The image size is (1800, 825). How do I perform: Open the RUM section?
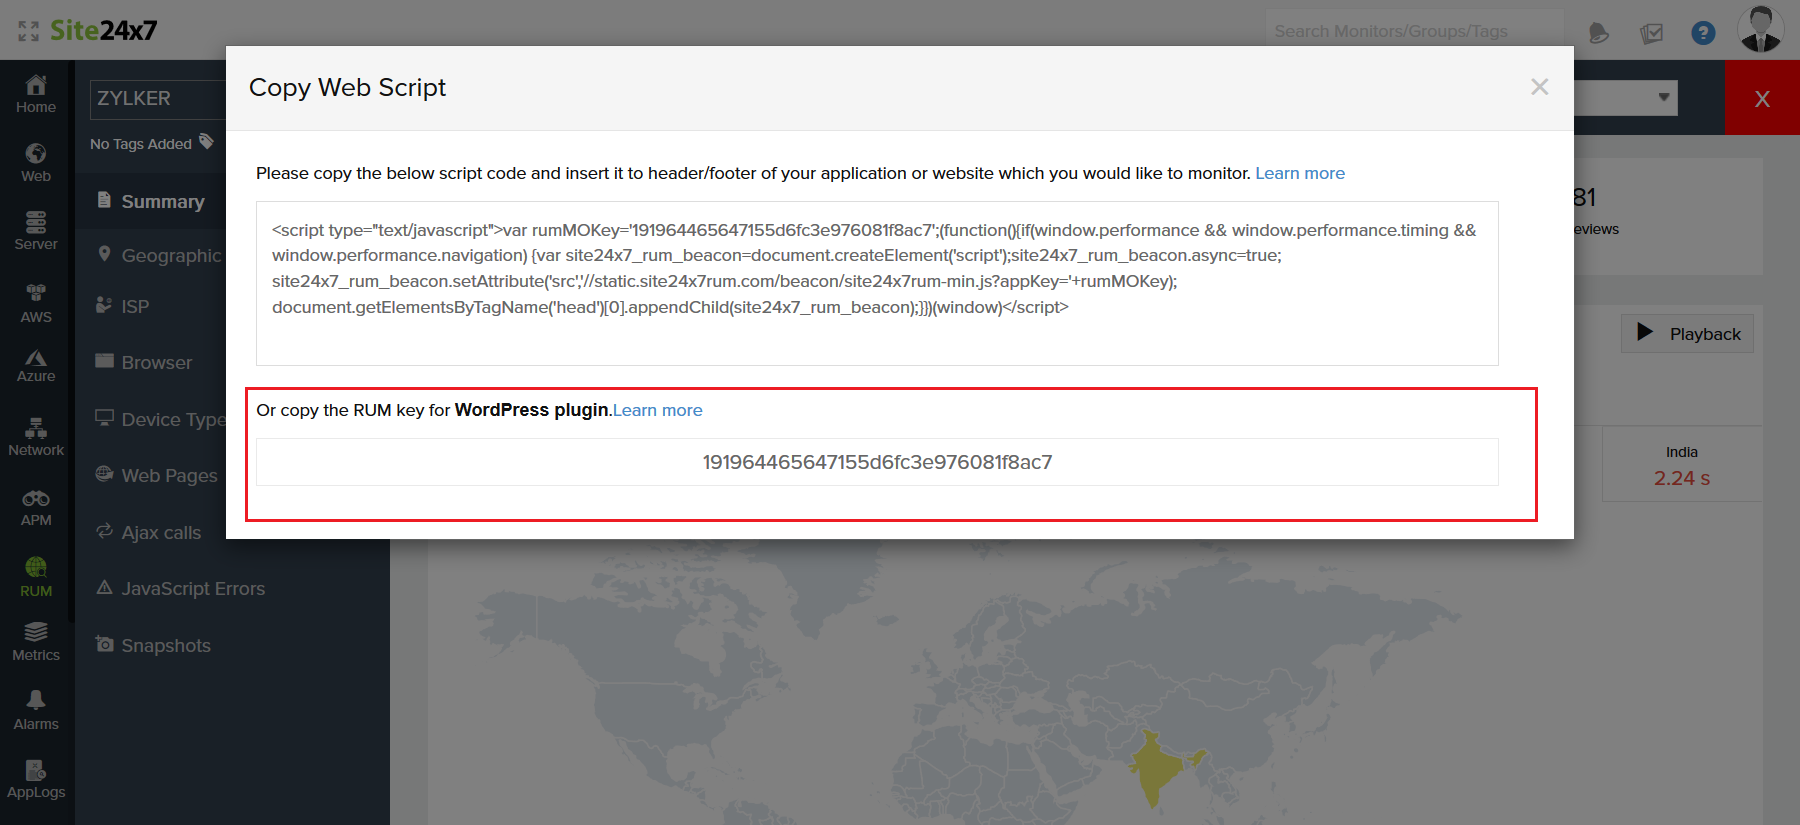(36, 578)
